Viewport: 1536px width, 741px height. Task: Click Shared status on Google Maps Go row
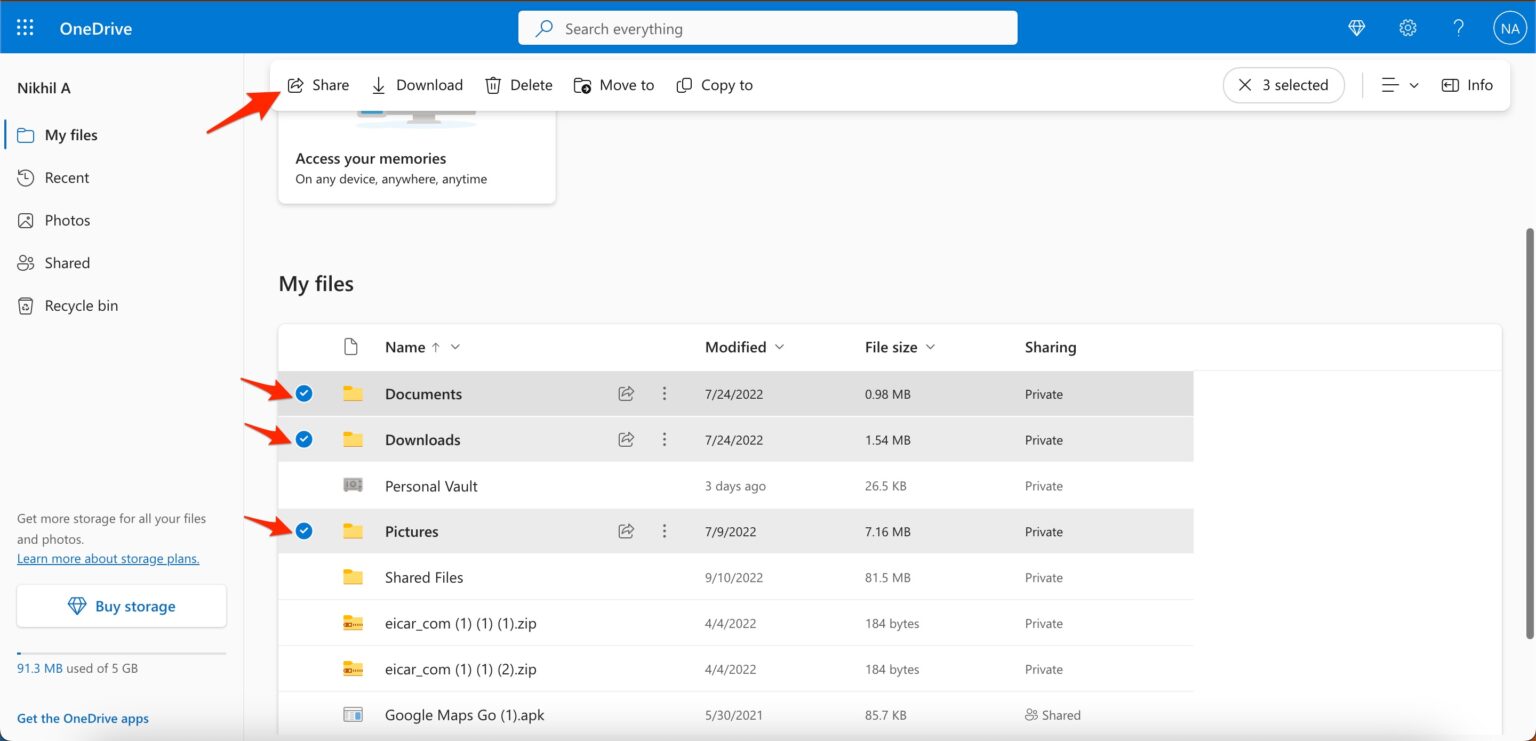pos(1053,715)
